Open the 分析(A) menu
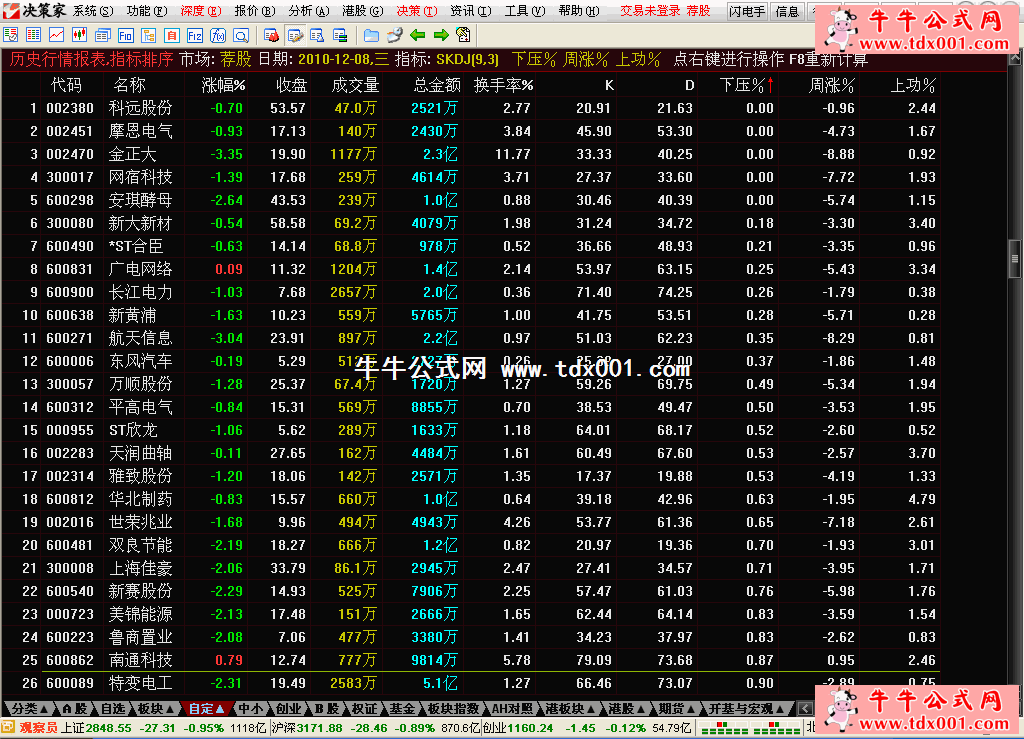Viewport: 1024px width, 739px height. point(309,11)
